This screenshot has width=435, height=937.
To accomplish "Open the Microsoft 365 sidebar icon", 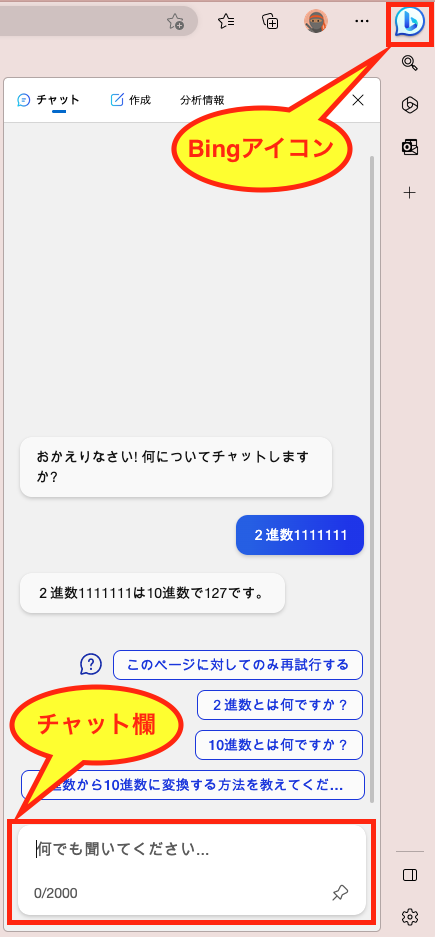I will 409,105.
